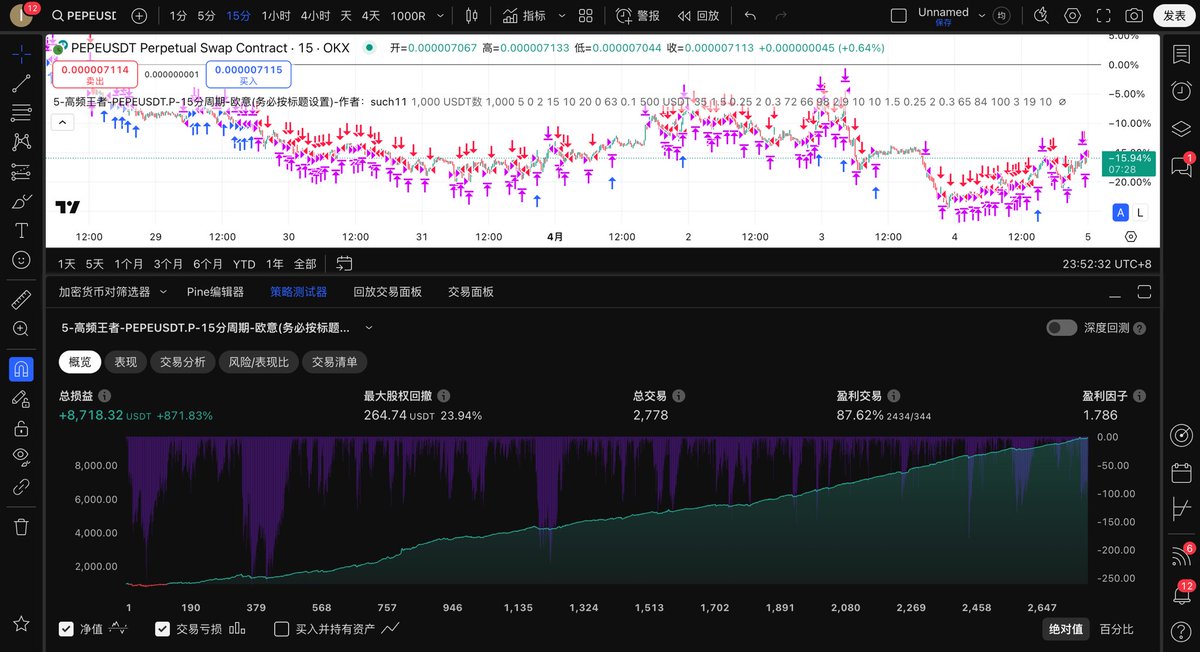Remove objects with the trash icon

[21, 526]
